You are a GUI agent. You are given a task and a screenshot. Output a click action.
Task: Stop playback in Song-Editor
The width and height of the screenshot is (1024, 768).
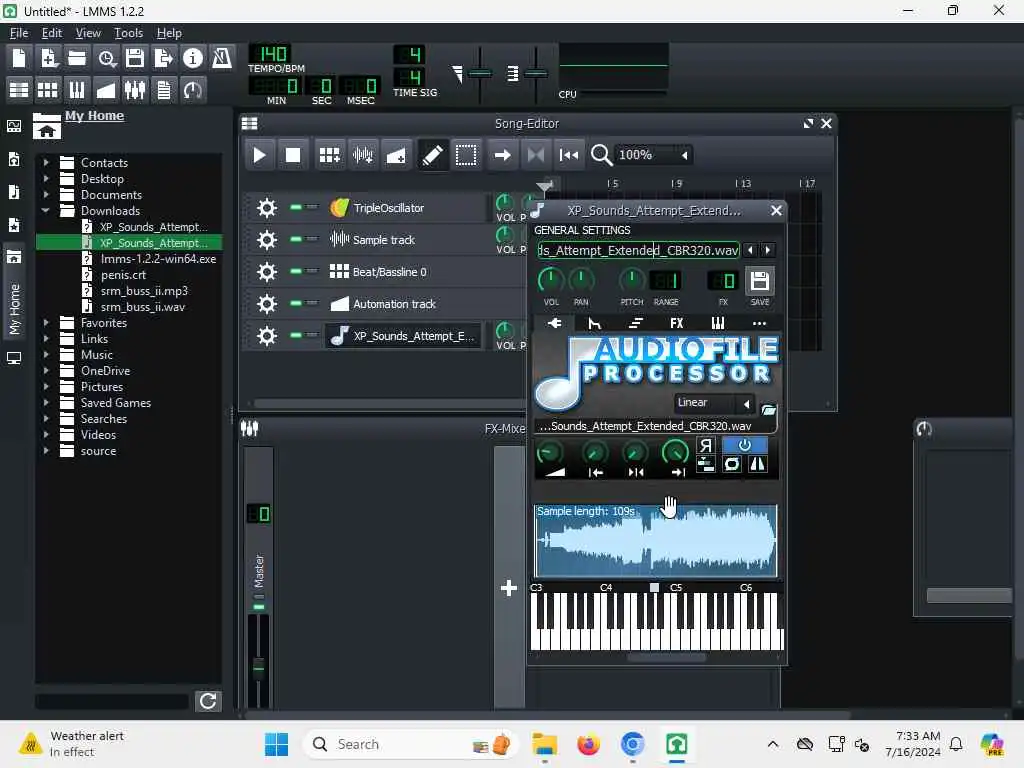coord(293,155)
